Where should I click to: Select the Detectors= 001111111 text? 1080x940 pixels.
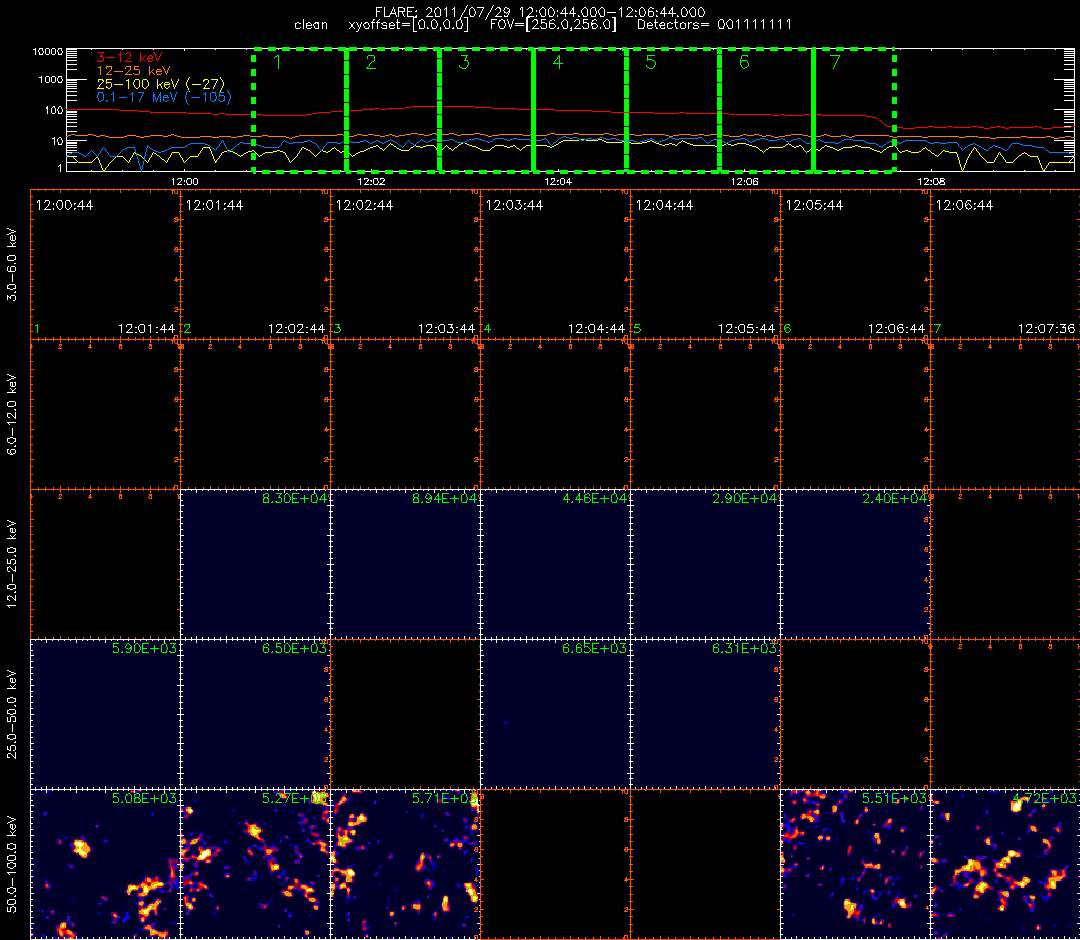[714, 25]
